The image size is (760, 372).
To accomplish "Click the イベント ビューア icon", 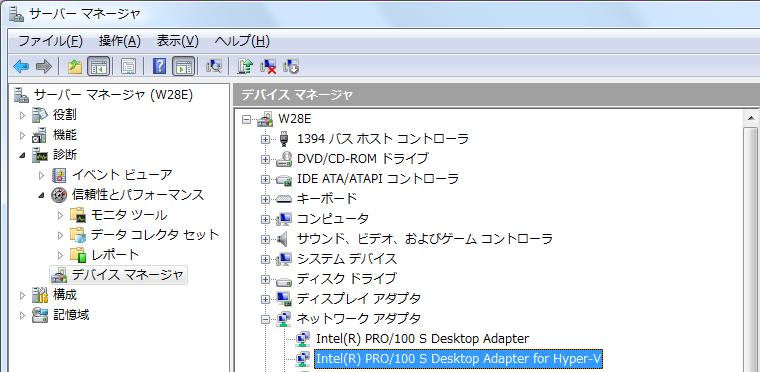I will 59,175.
